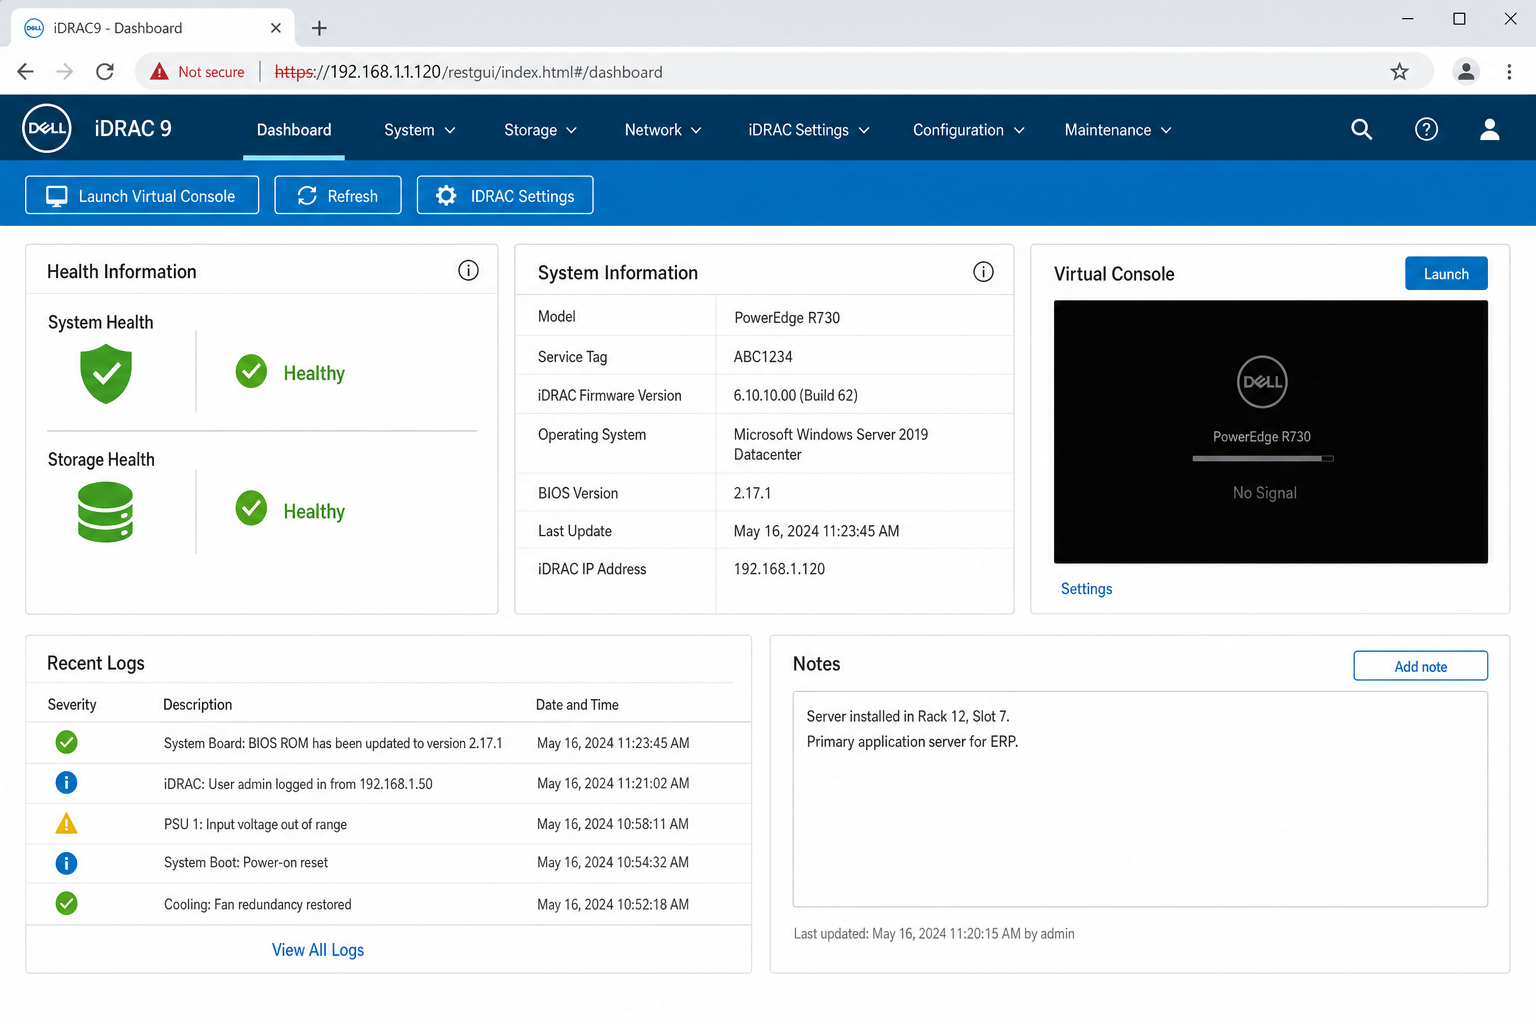Screen dimensions: 1536x1024
Task: Click System Boot: Power-on reset entry
Action: pos(246,863)
